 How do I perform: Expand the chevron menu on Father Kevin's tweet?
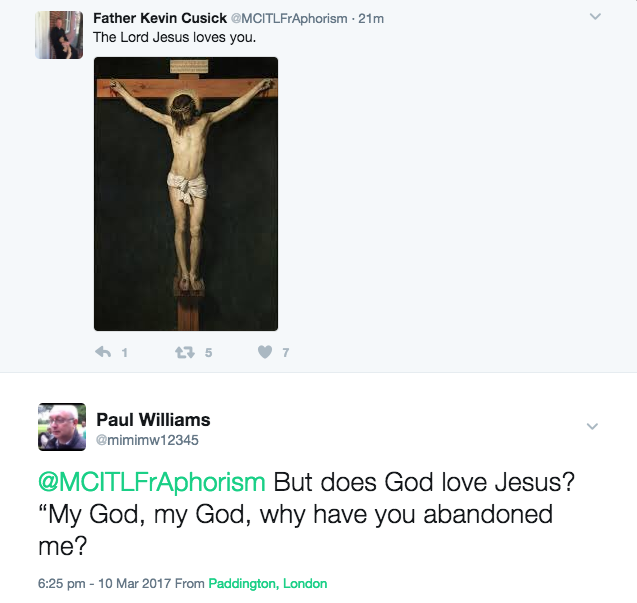pyautogui.click(x=595, y=17)
